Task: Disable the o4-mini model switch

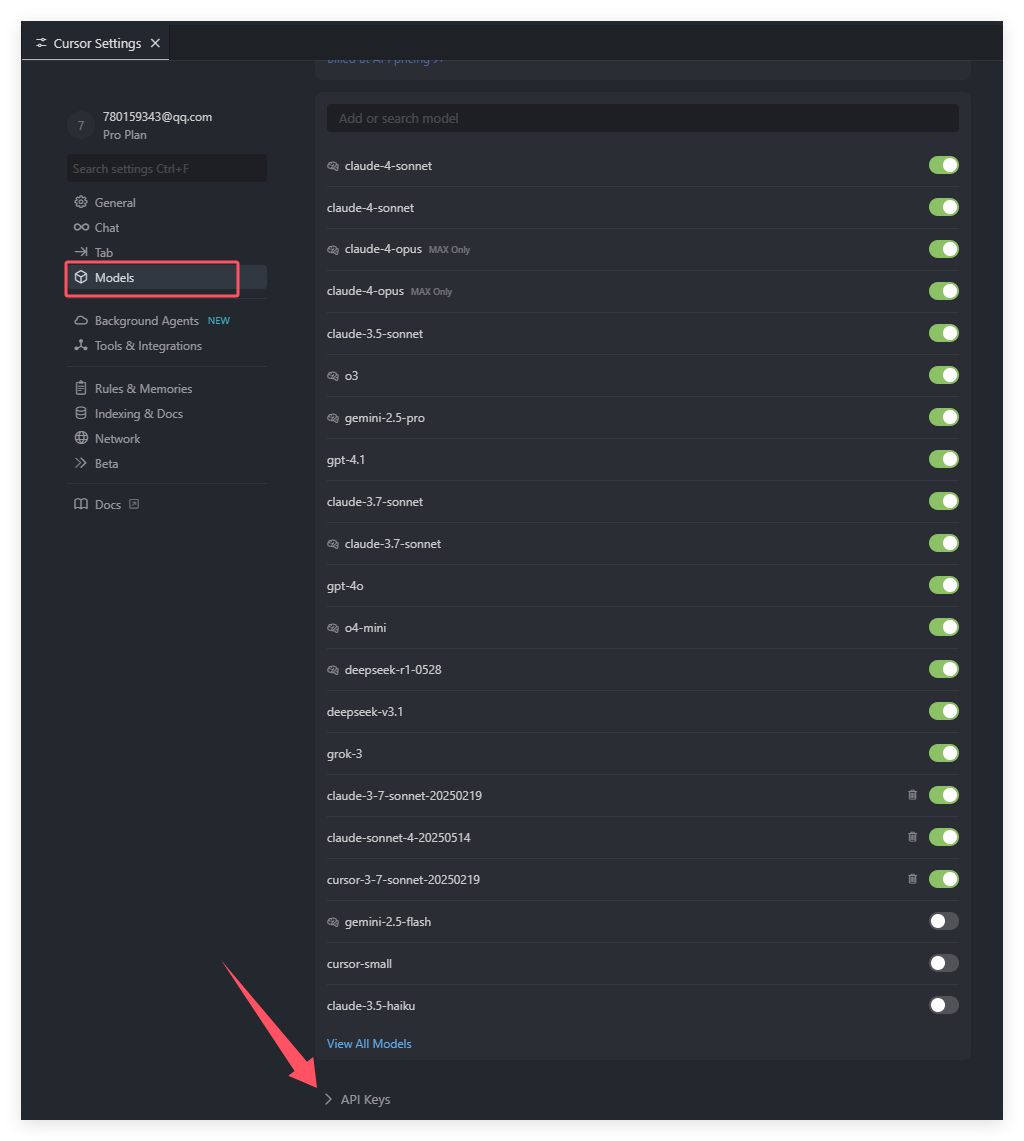Action: pyautogui.click(x=943, y=627)
